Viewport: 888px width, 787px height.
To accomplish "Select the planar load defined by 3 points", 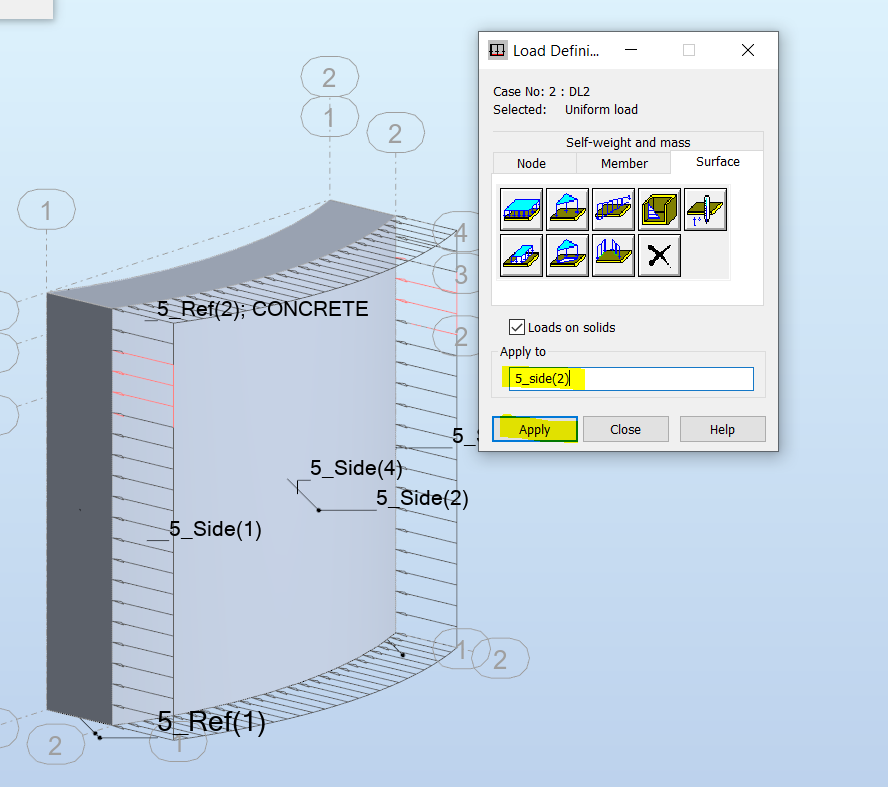I will (567, 209).
